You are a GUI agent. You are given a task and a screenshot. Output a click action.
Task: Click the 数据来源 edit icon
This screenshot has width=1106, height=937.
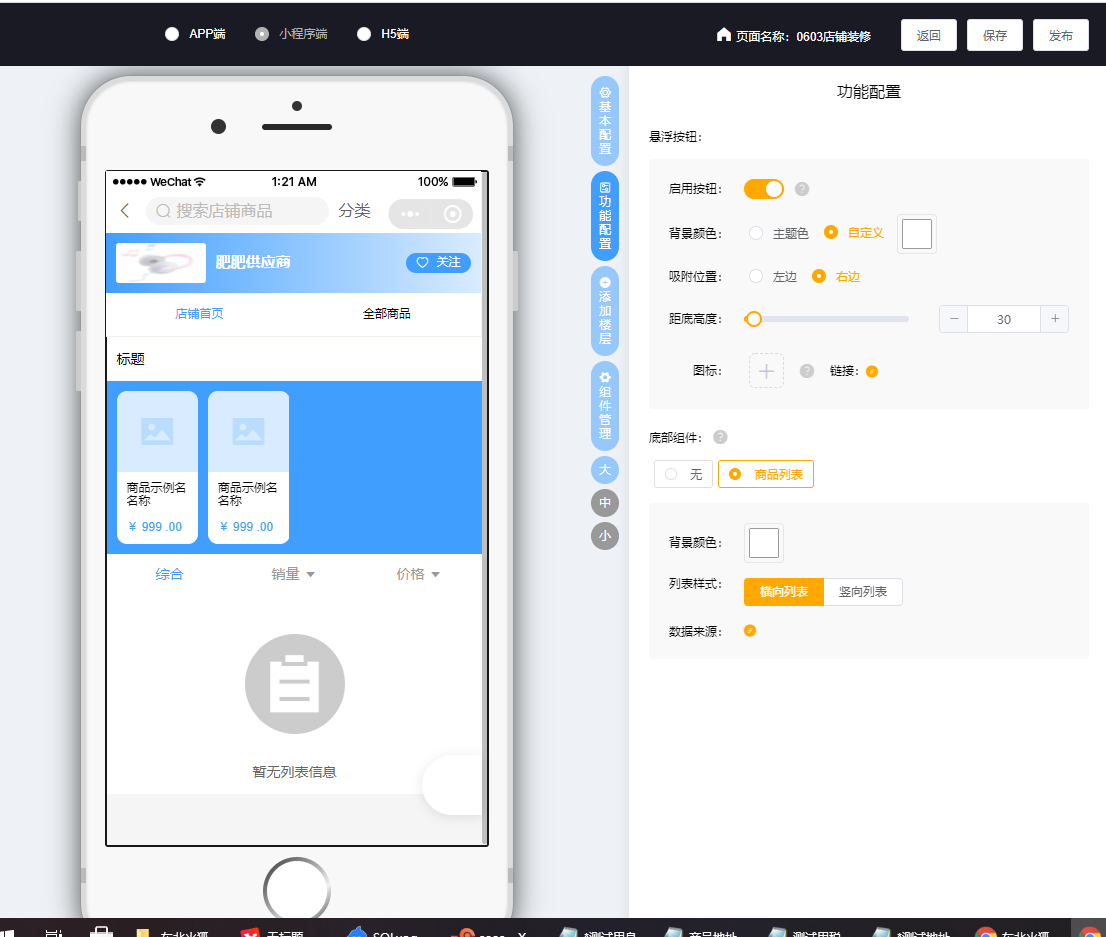[750, 631]
